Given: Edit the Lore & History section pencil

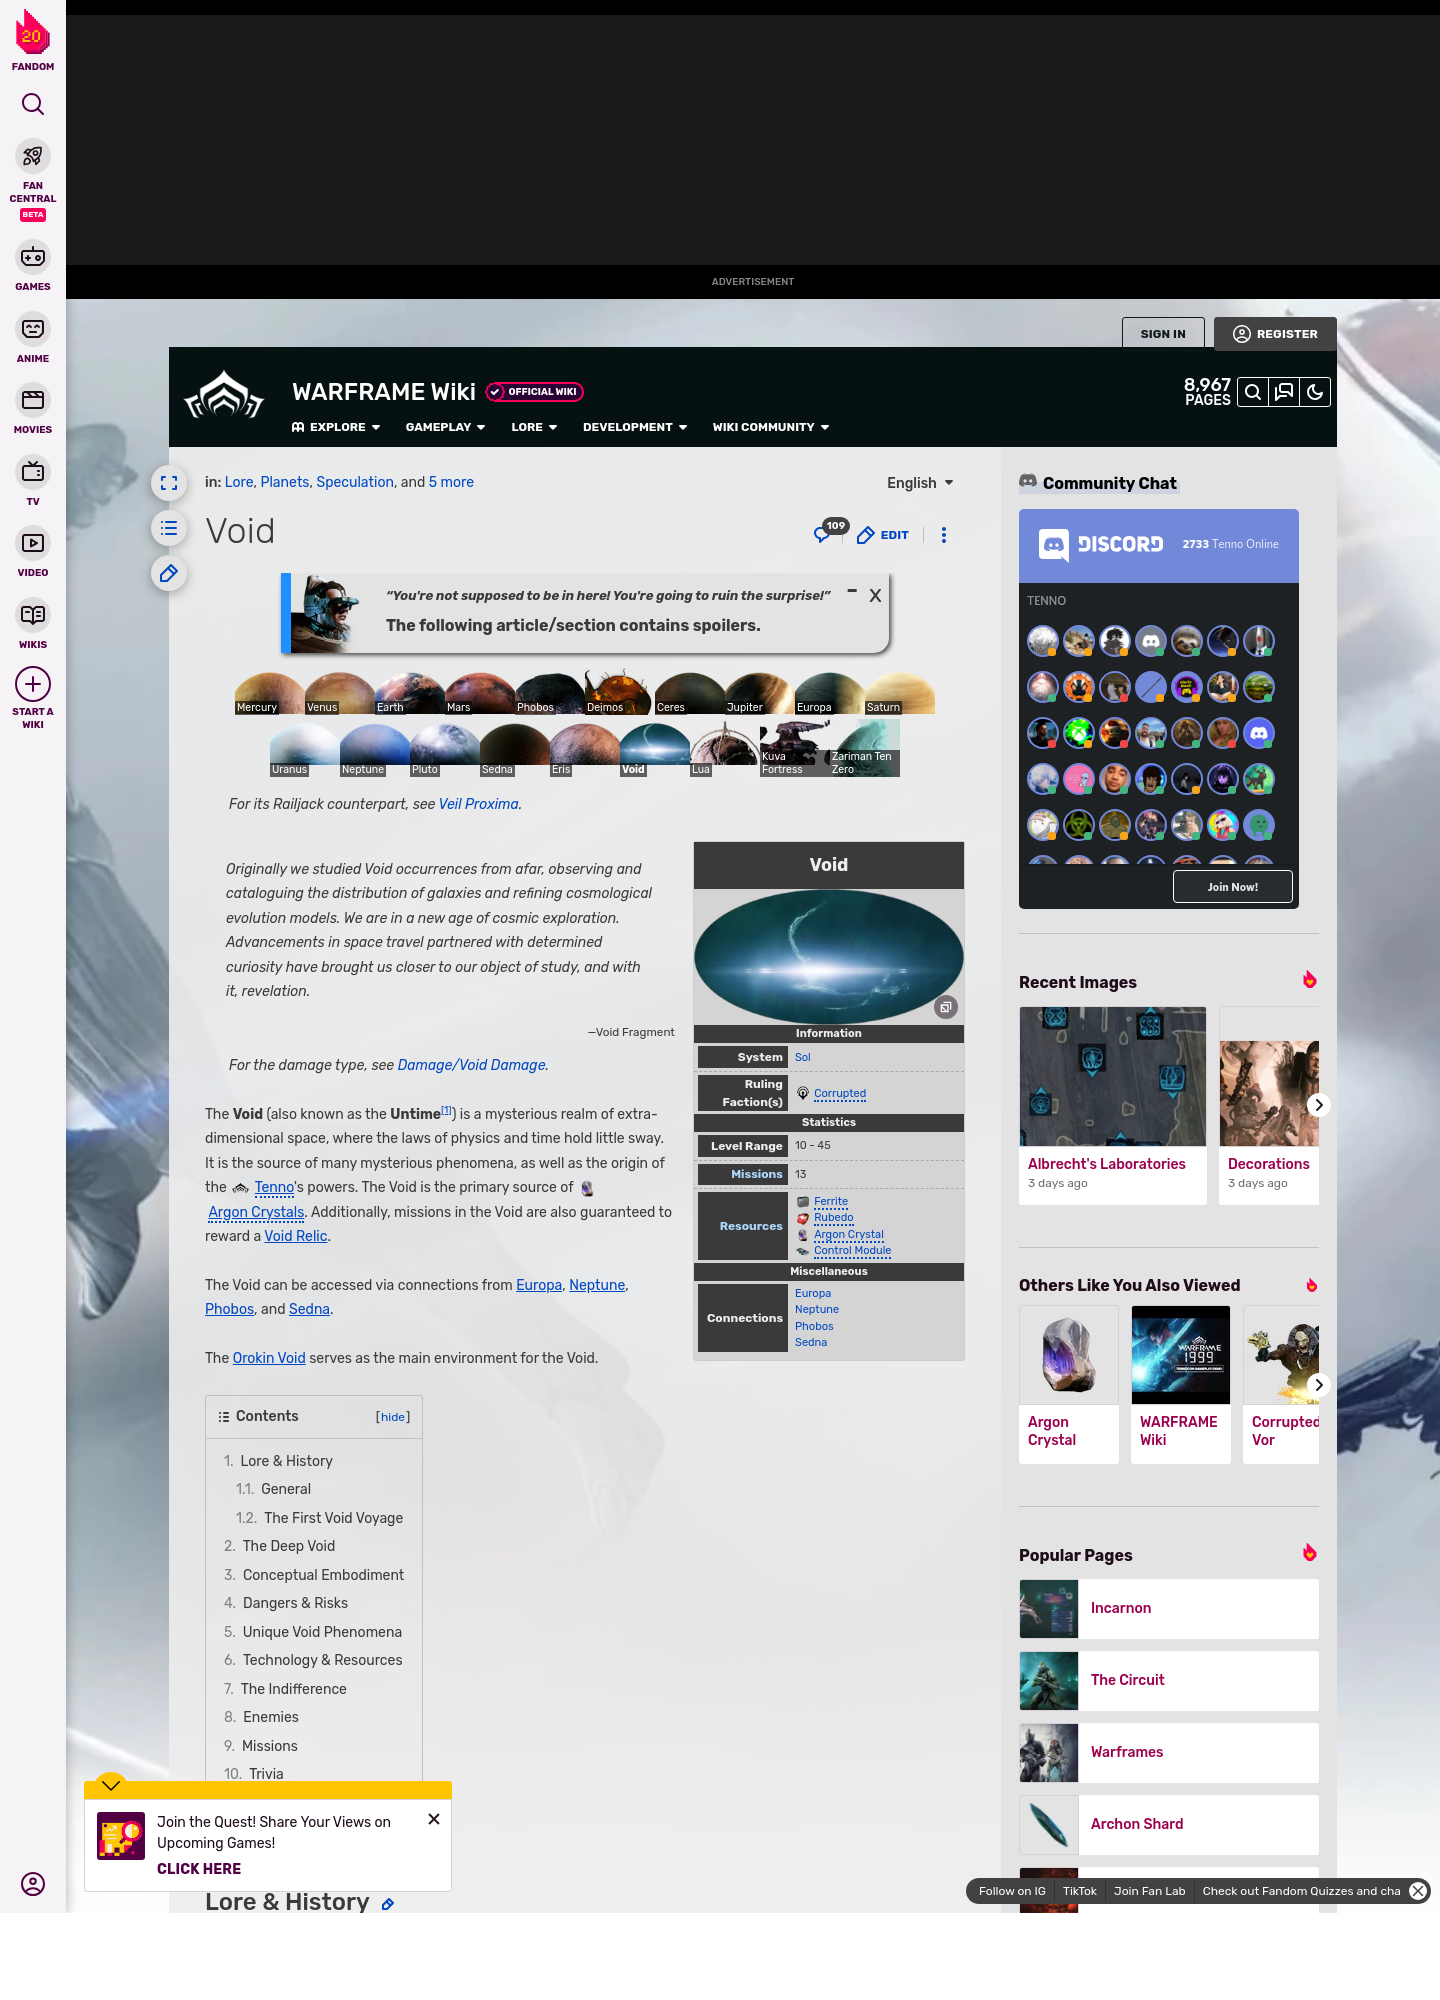Looking at the screenshot, I should (x=388, y=1904).
